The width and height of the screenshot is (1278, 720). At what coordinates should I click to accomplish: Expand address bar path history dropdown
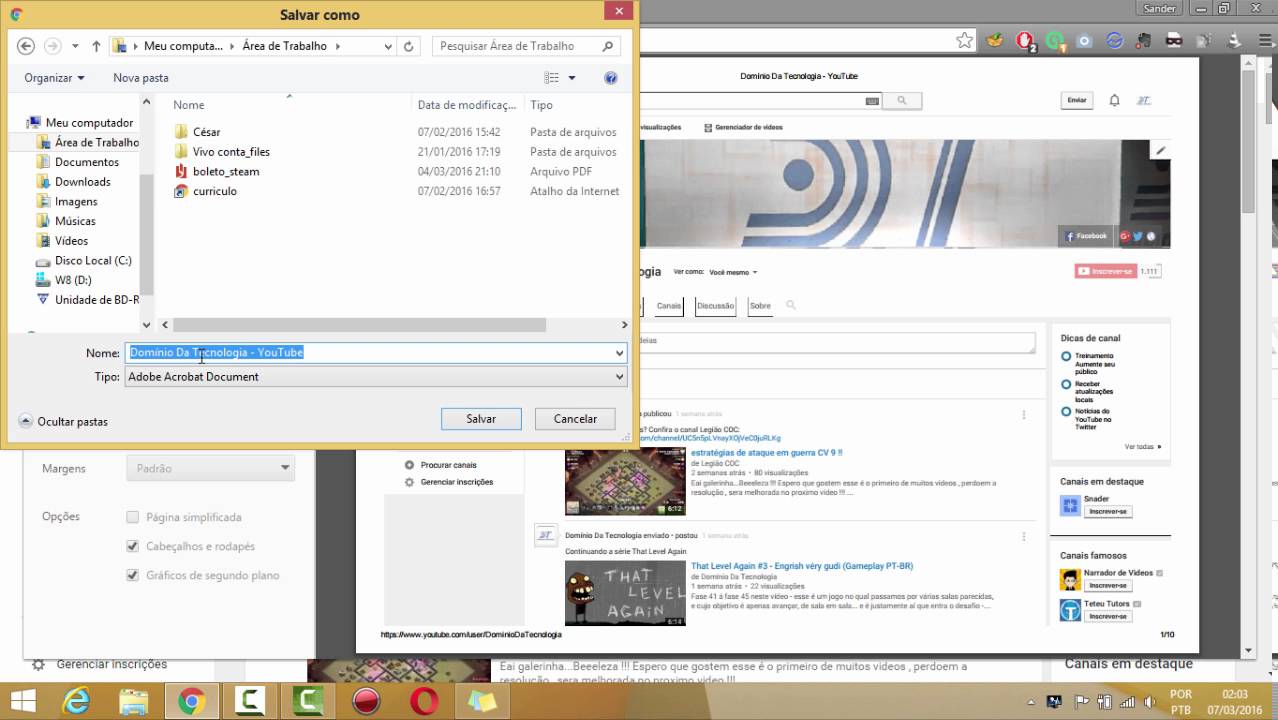coord(388,46)
